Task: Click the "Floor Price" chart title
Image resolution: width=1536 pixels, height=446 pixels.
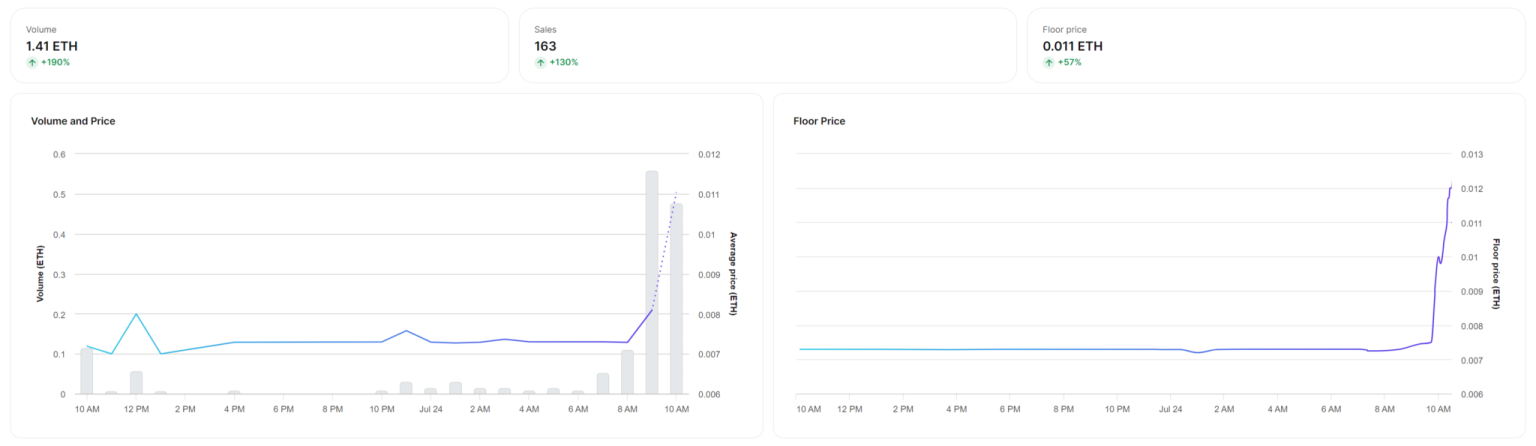Action: click(x=818, y=121)
